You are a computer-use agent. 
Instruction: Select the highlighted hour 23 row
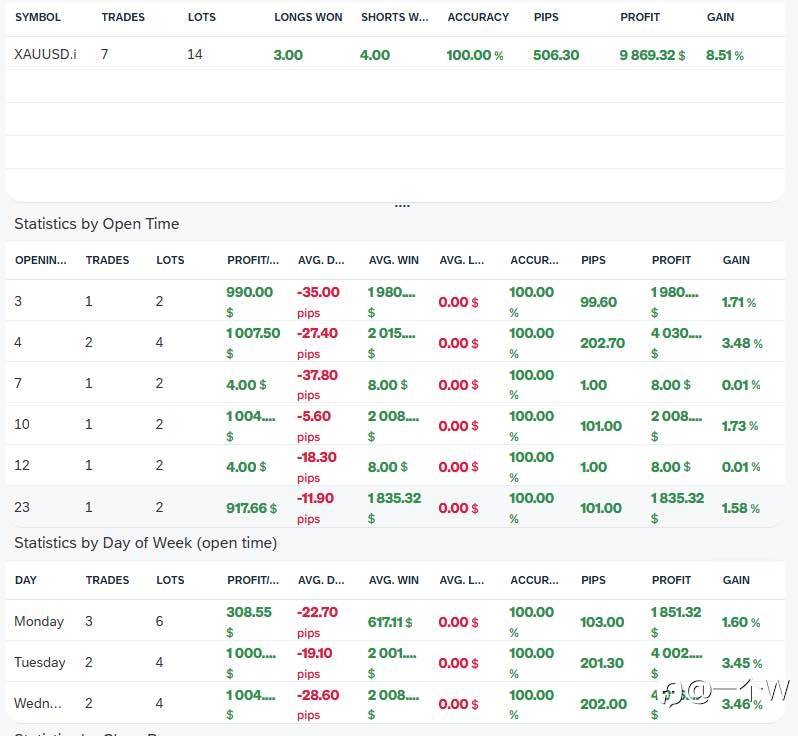395,507
